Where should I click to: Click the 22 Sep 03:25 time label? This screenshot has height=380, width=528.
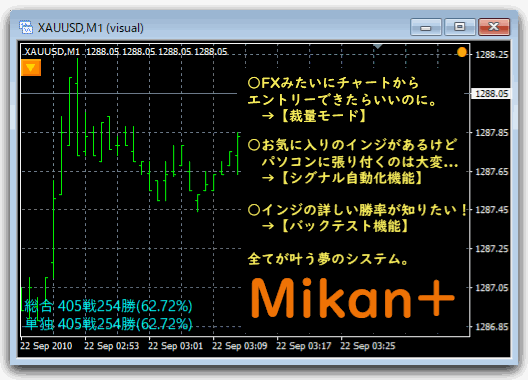tap(368, 346)
